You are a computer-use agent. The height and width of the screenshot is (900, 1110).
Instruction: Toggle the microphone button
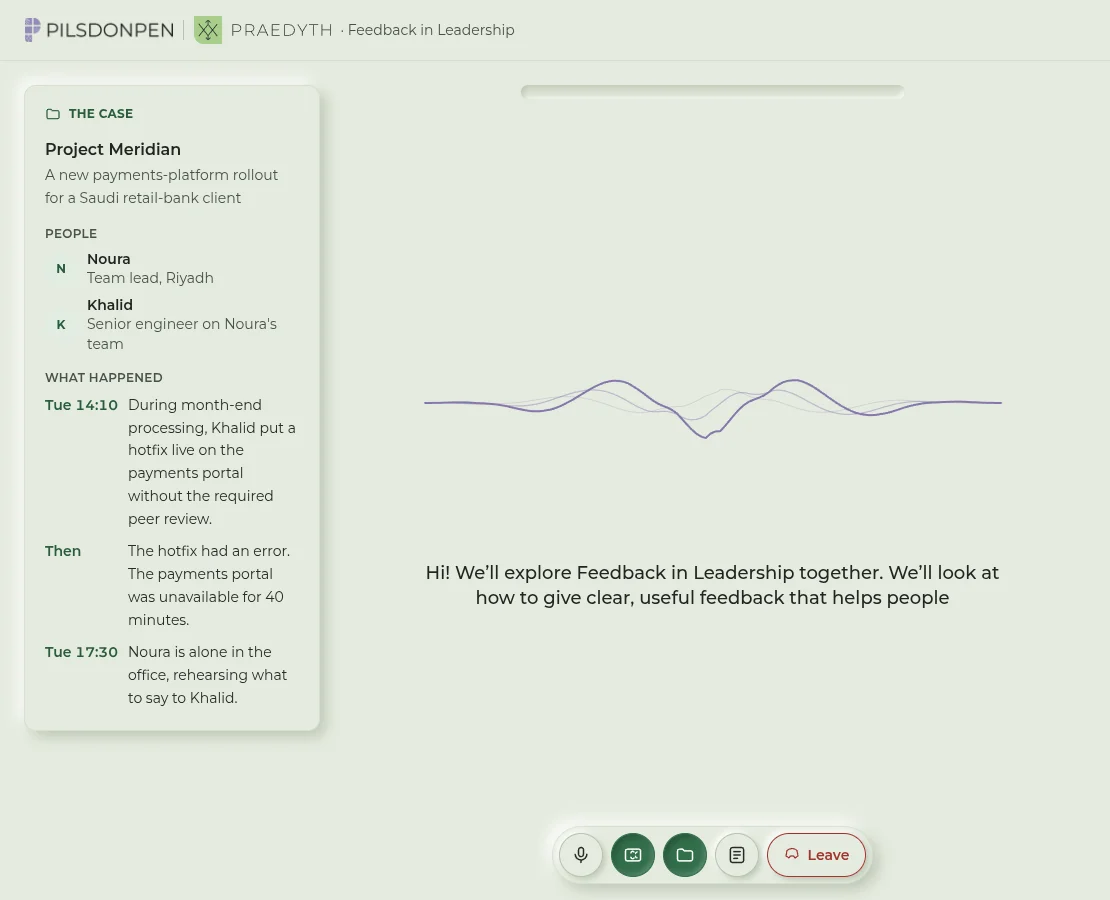click(x=580, y=855)
